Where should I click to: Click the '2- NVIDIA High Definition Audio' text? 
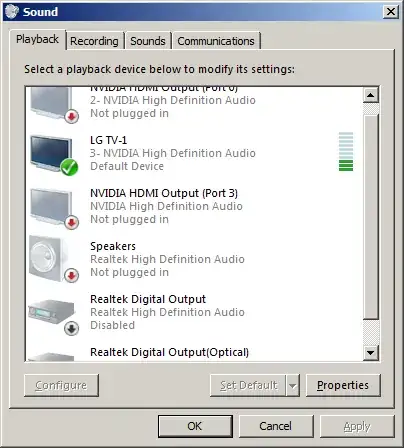point(173,100)
